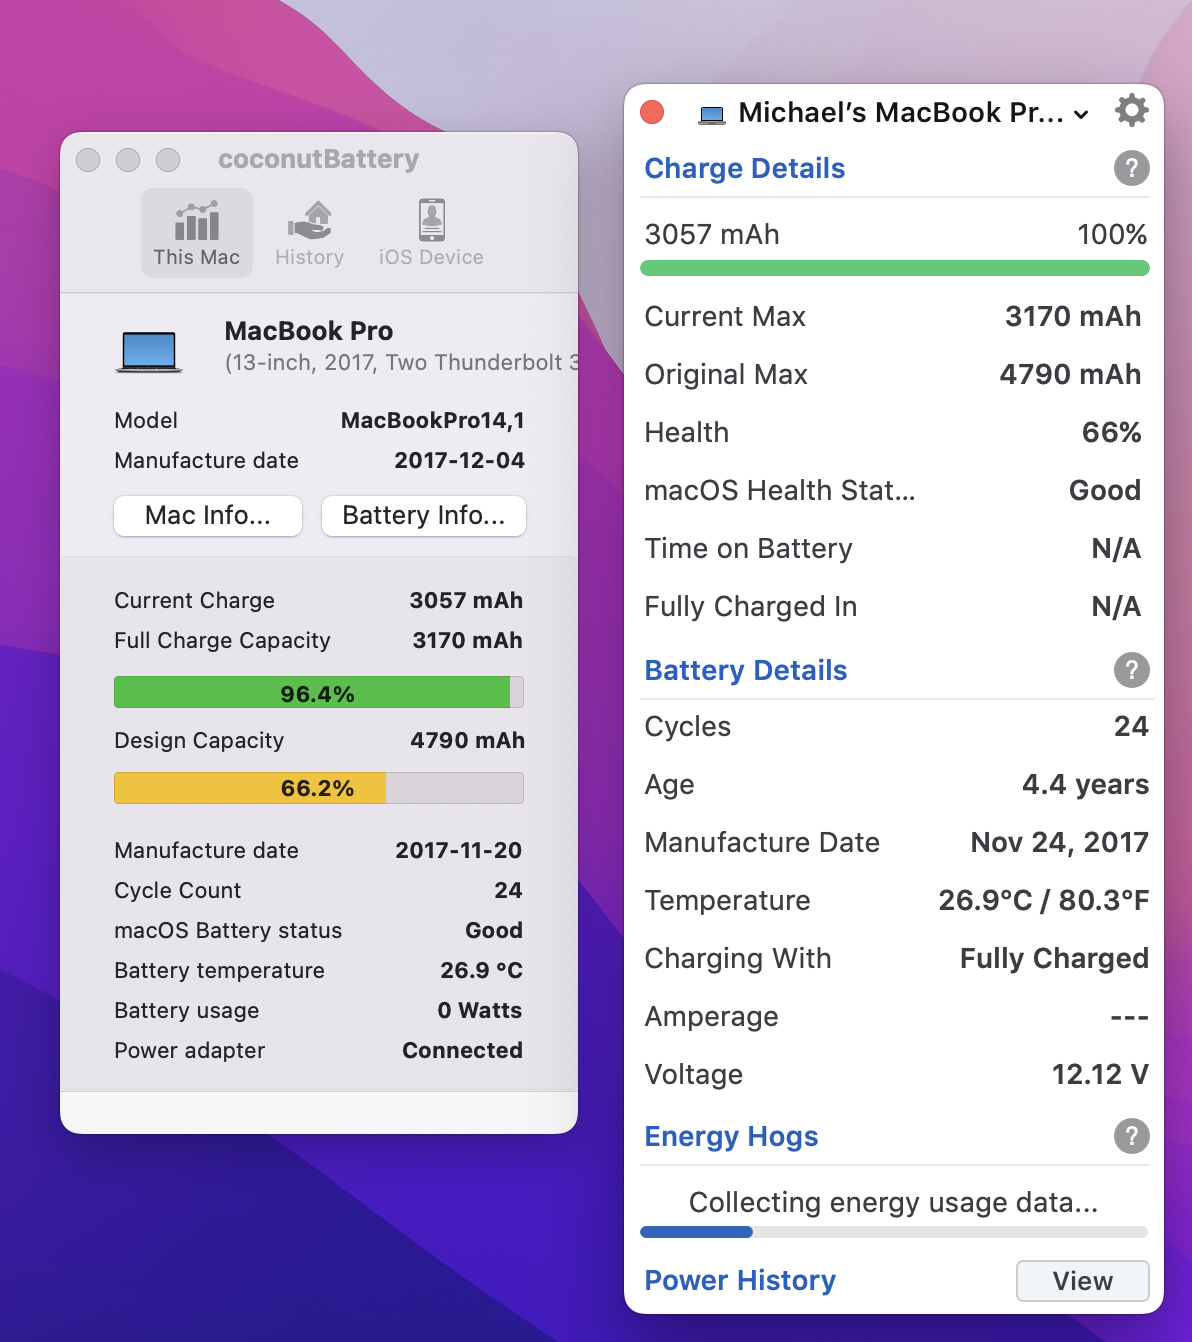Screen dimensions: 1192x1342
Task: Click the Power History heading
Action: [x=740, y=1280]
